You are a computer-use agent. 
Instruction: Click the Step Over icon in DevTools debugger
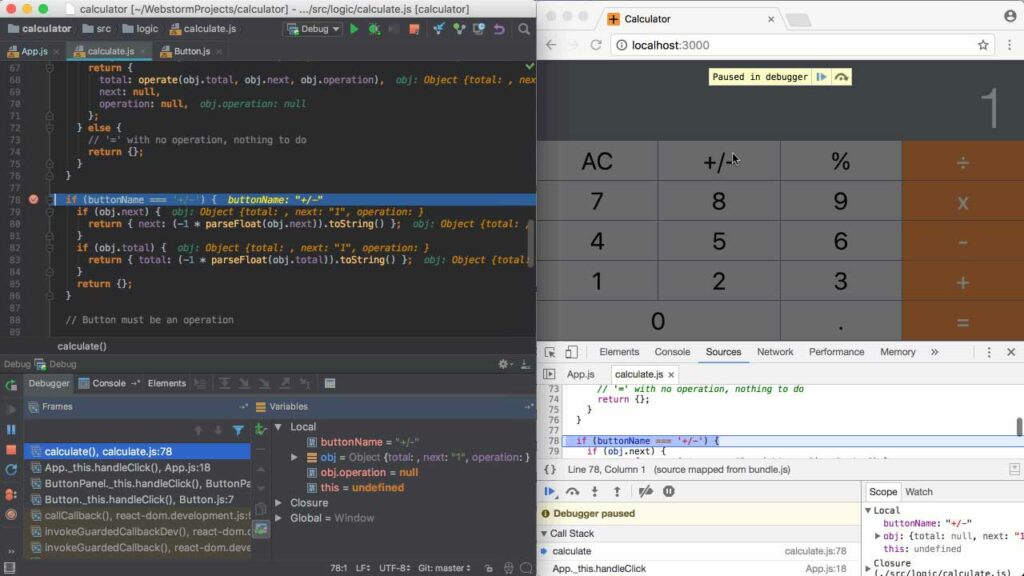tap(574, 490)
